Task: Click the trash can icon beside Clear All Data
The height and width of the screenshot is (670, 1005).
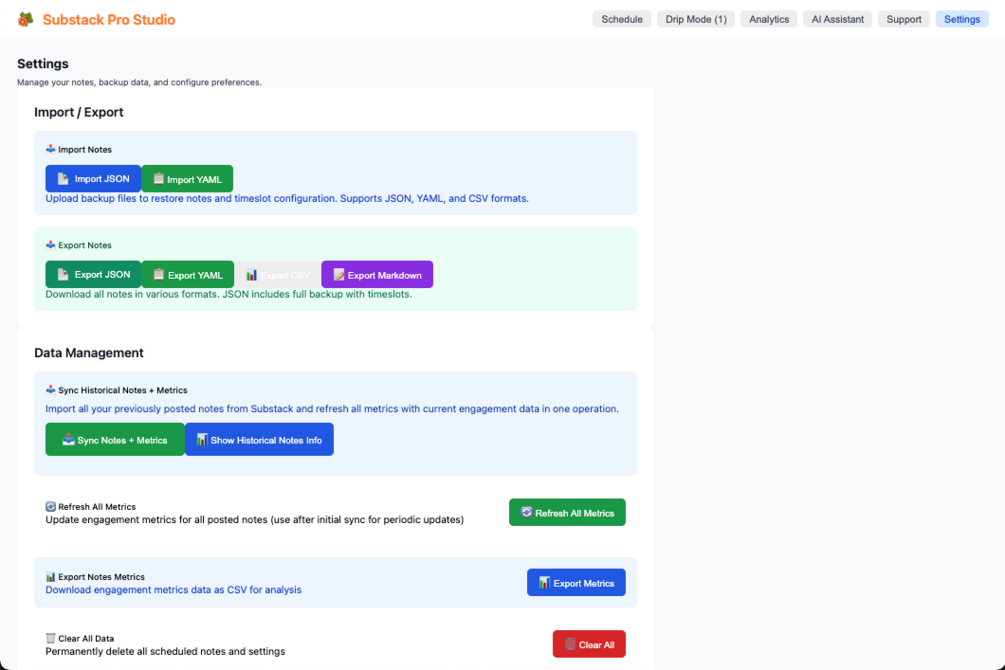Action: coord(51,639)
